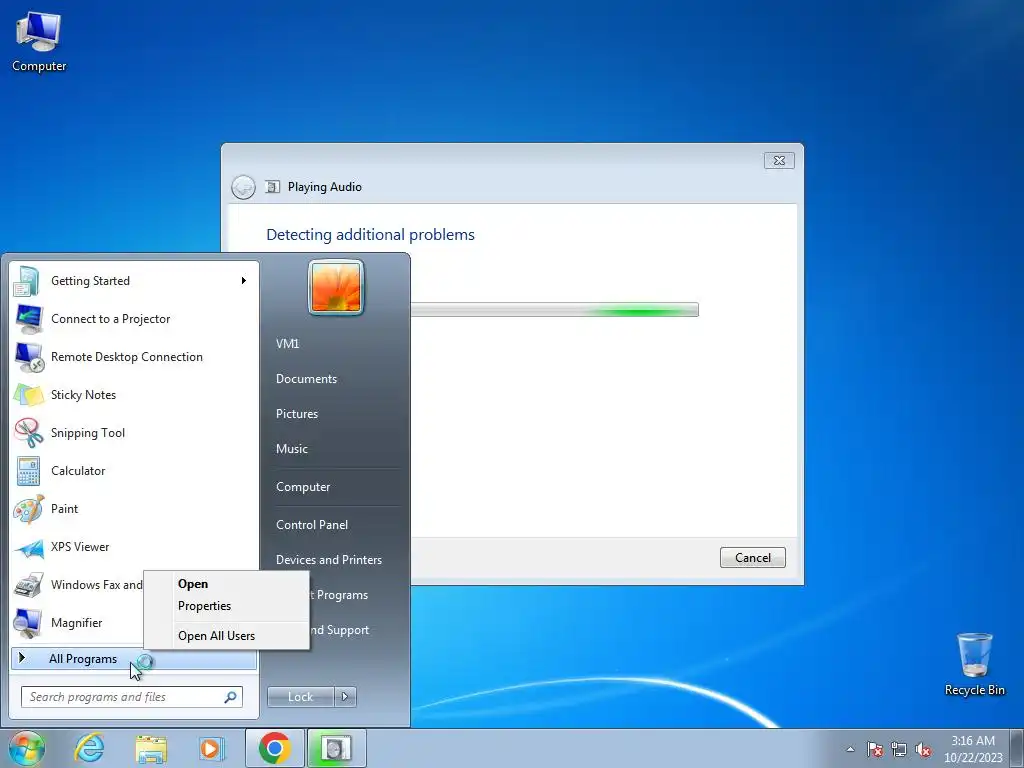
Task: Click the detection progress bar
Action: [554, 310]
